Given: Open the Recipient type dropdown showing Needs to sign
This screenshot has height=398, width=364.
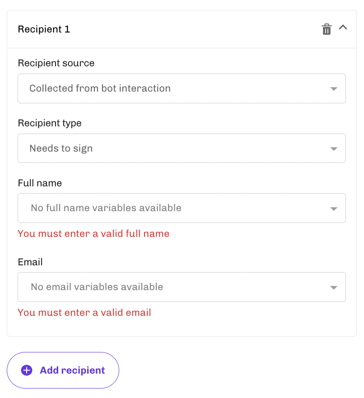Looking at the screenshot, I should point(181,148).
